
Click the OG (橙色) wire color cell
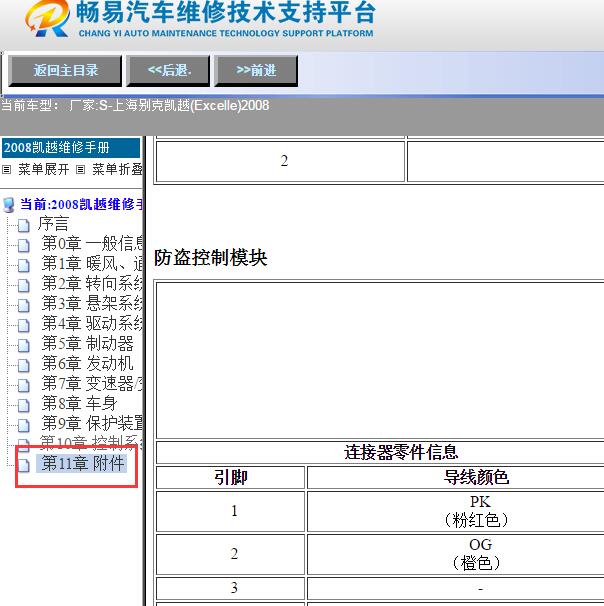tap(456, 554)
